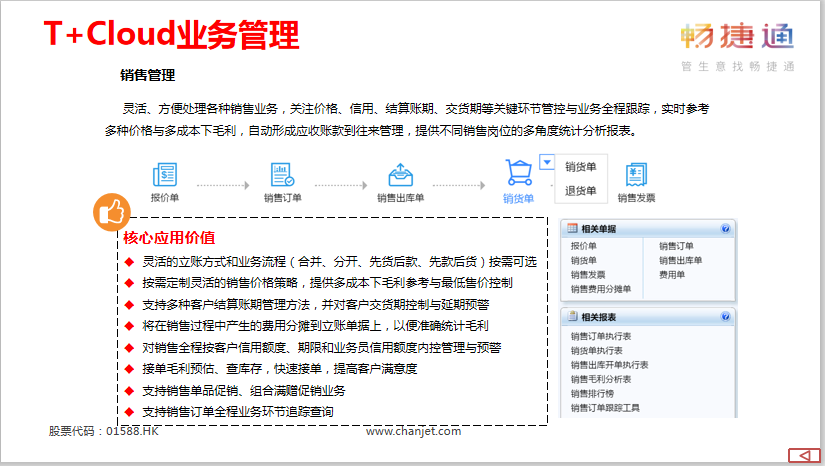Open 销售费用分摊单 link
This screenshot has width=825, height=466.
601,289
